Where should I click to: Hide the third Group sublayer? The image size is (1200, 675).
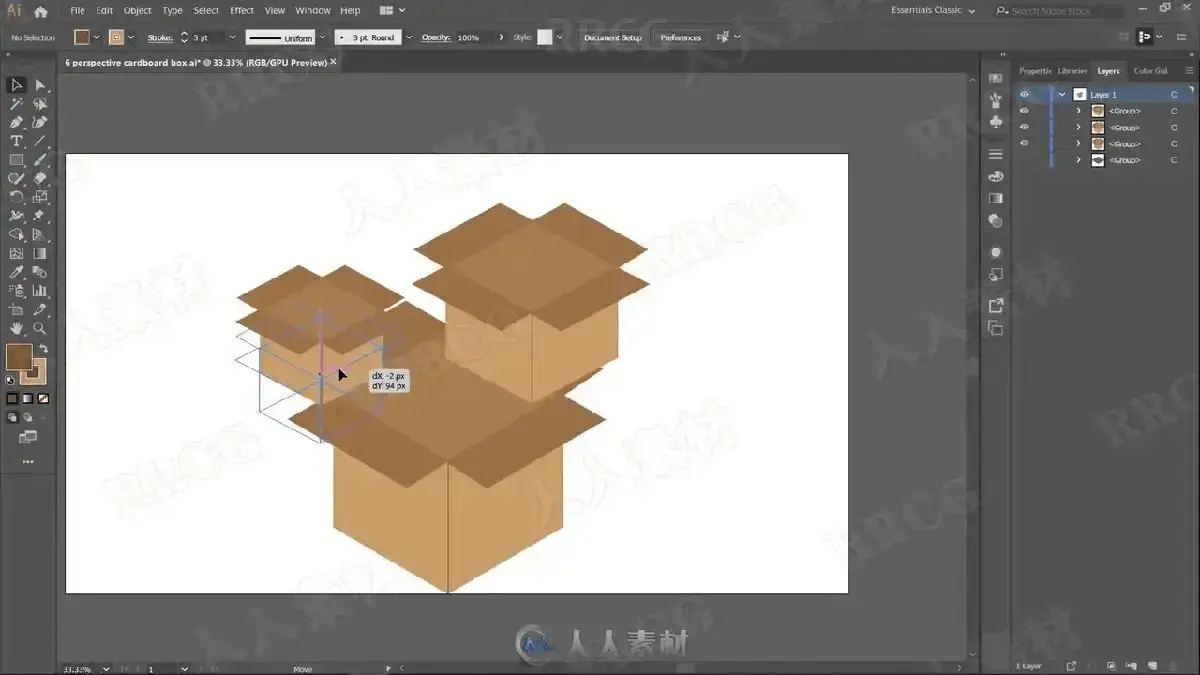1024,144
